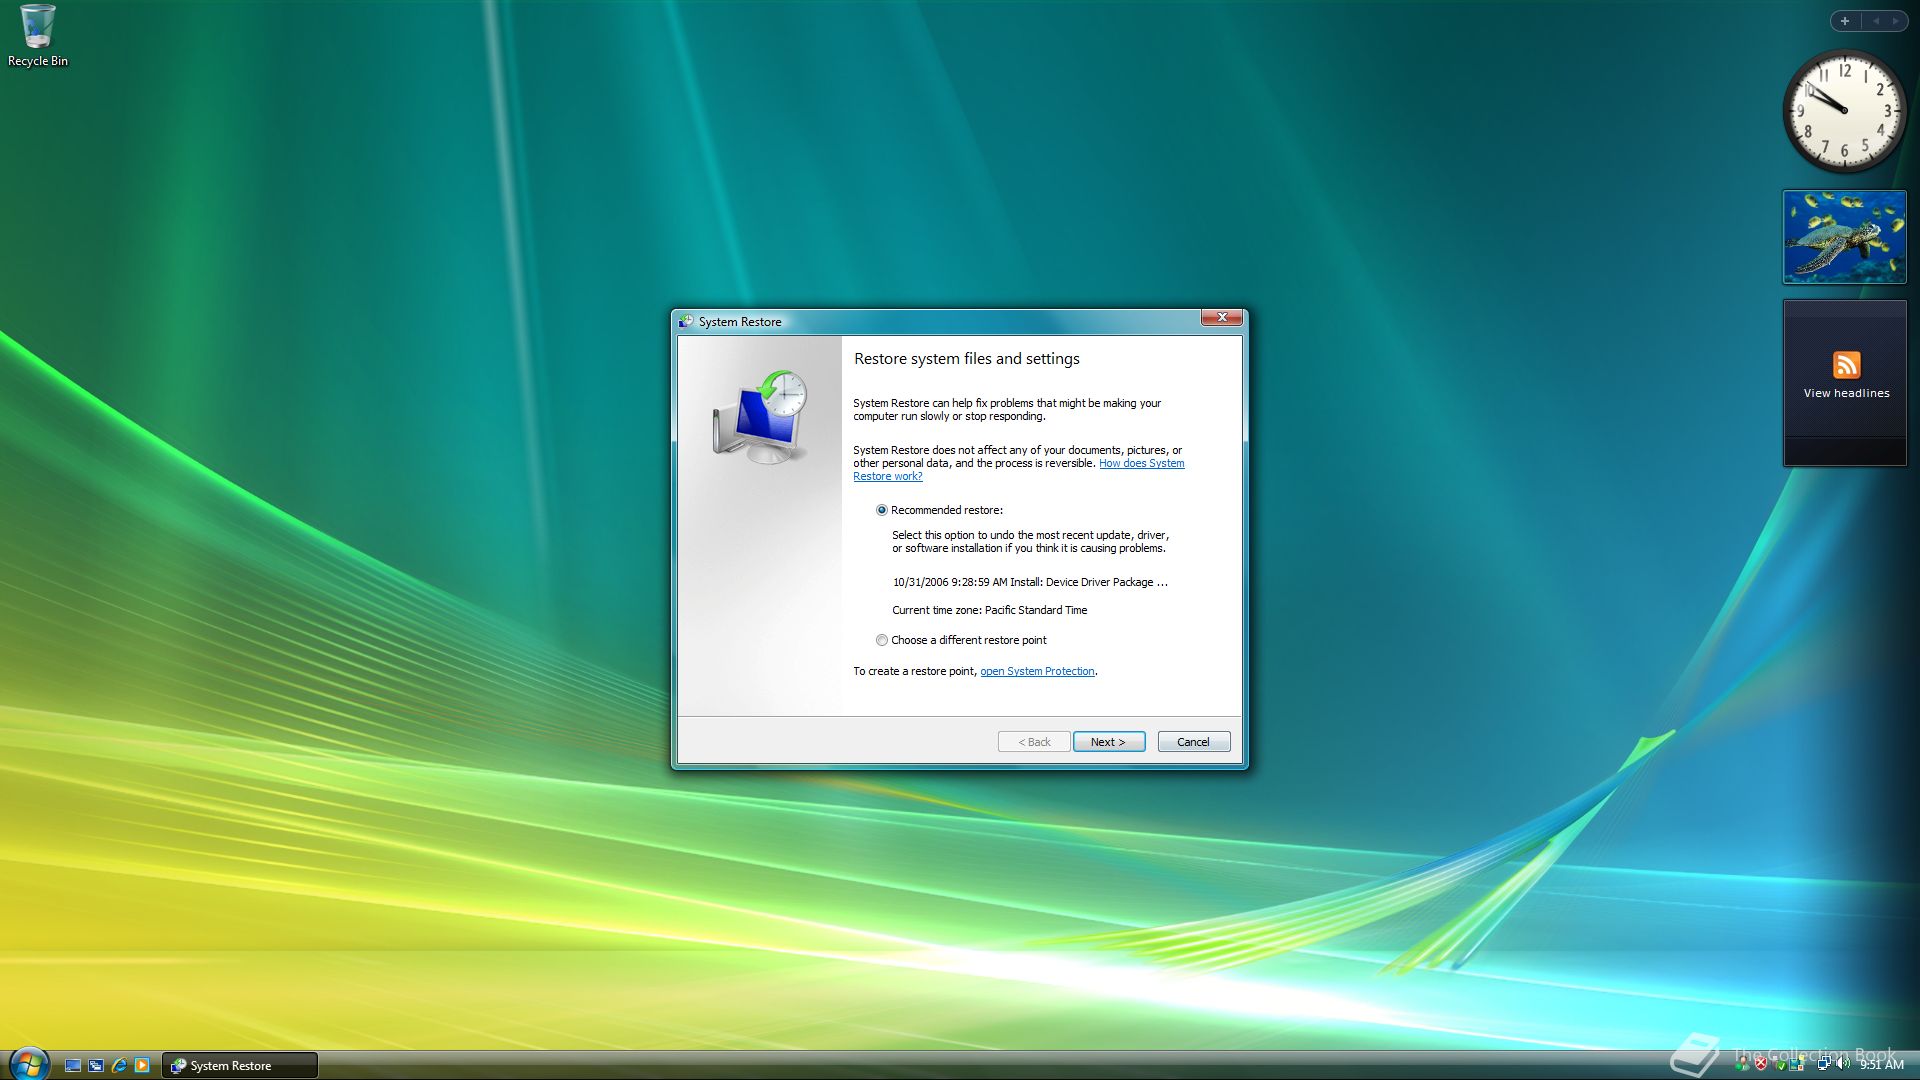Select Choose a different restore point
The width and height of the screenshot is (1920, 1080).
coord(881,640)
